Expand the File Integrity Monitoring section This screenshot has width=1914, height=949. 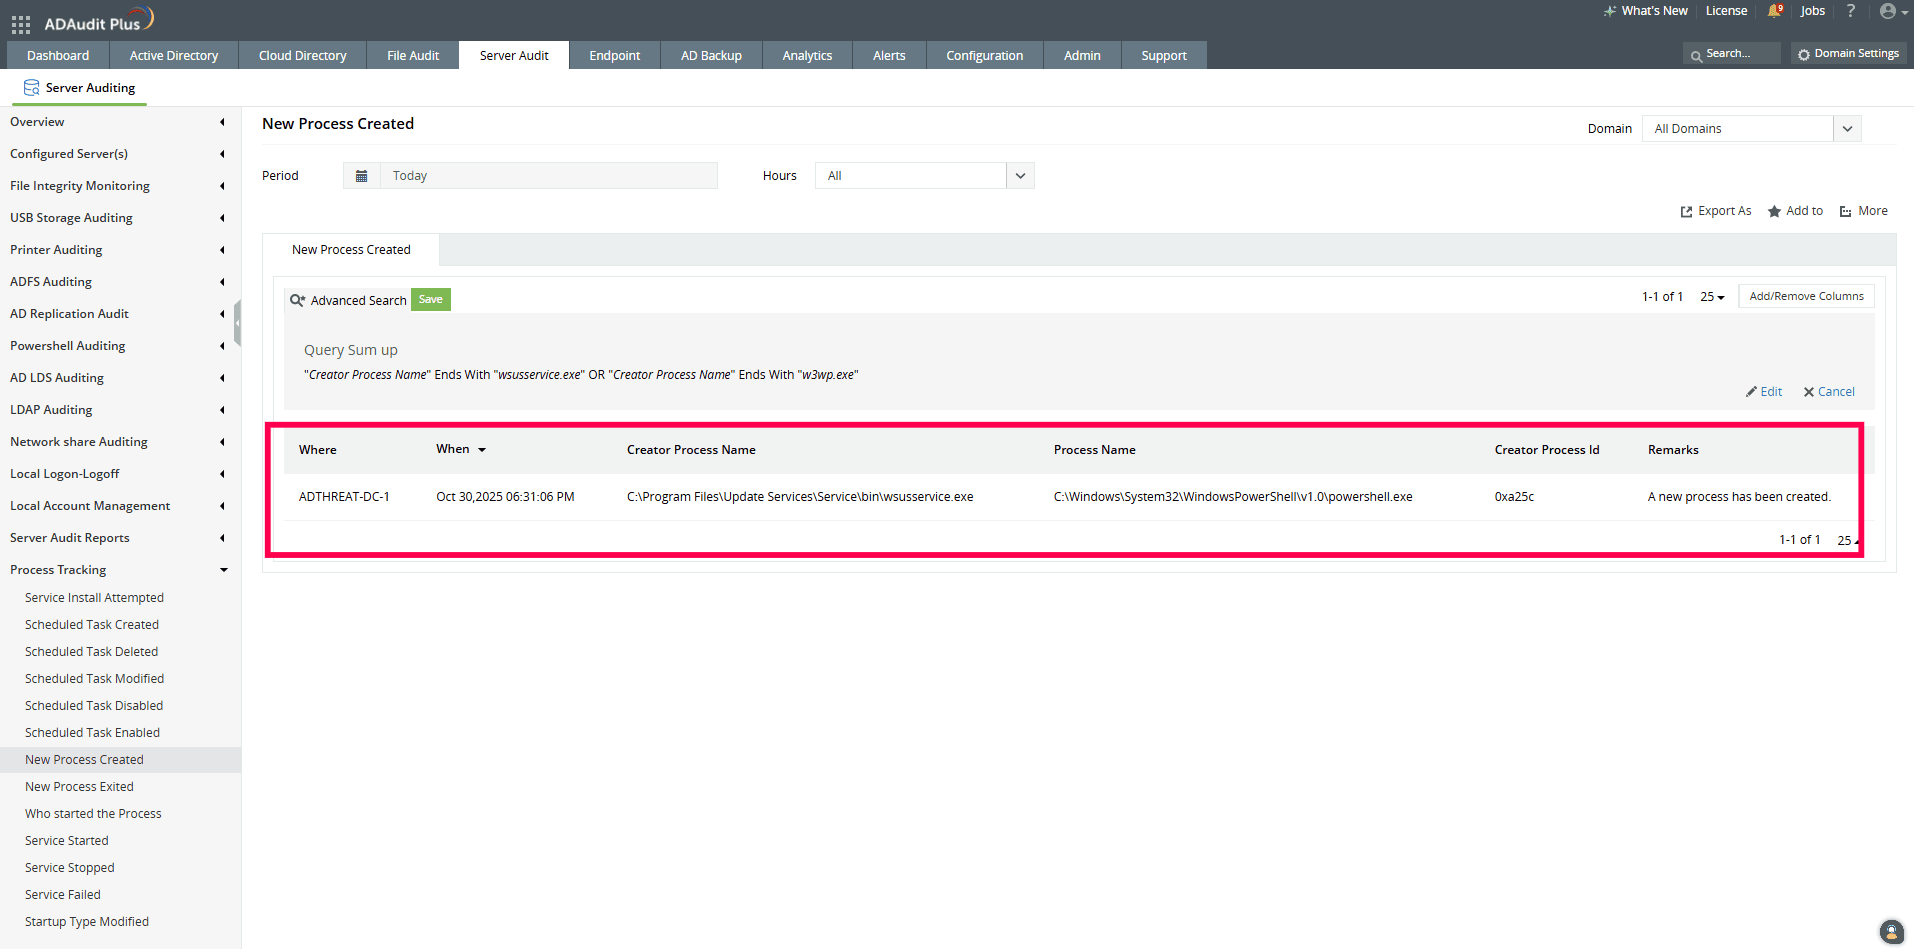(x=222, y=186)
